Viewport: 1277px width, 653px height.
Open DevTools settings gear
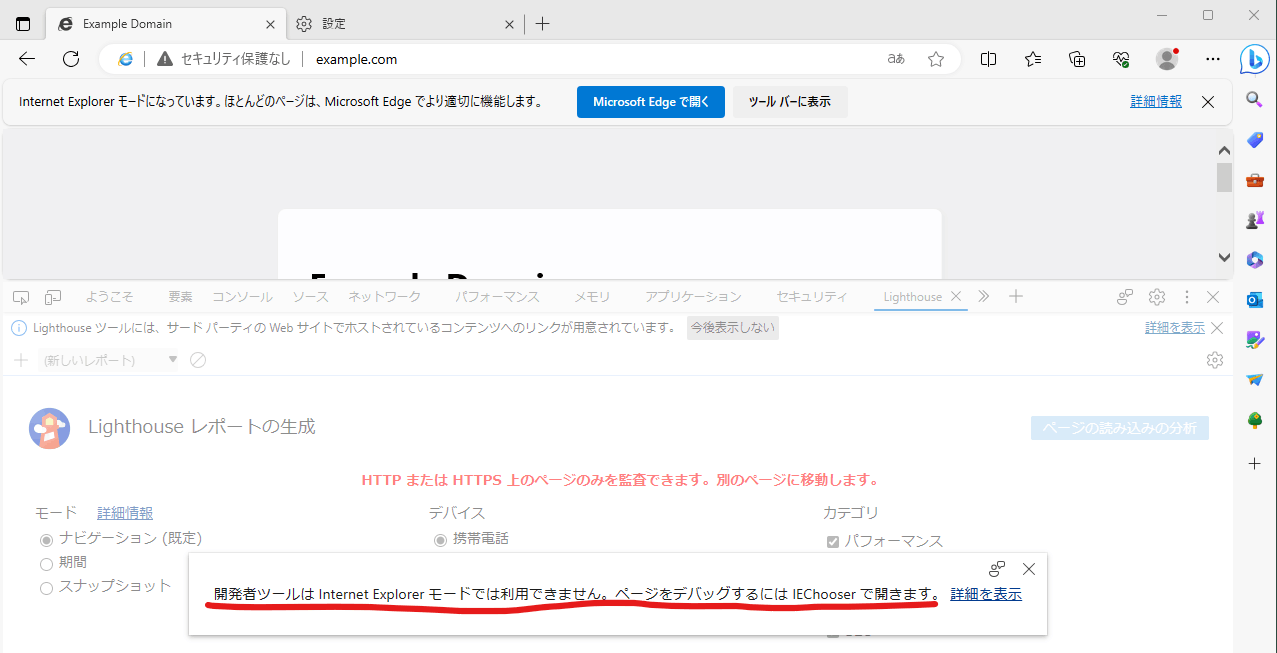[1157, 297]
